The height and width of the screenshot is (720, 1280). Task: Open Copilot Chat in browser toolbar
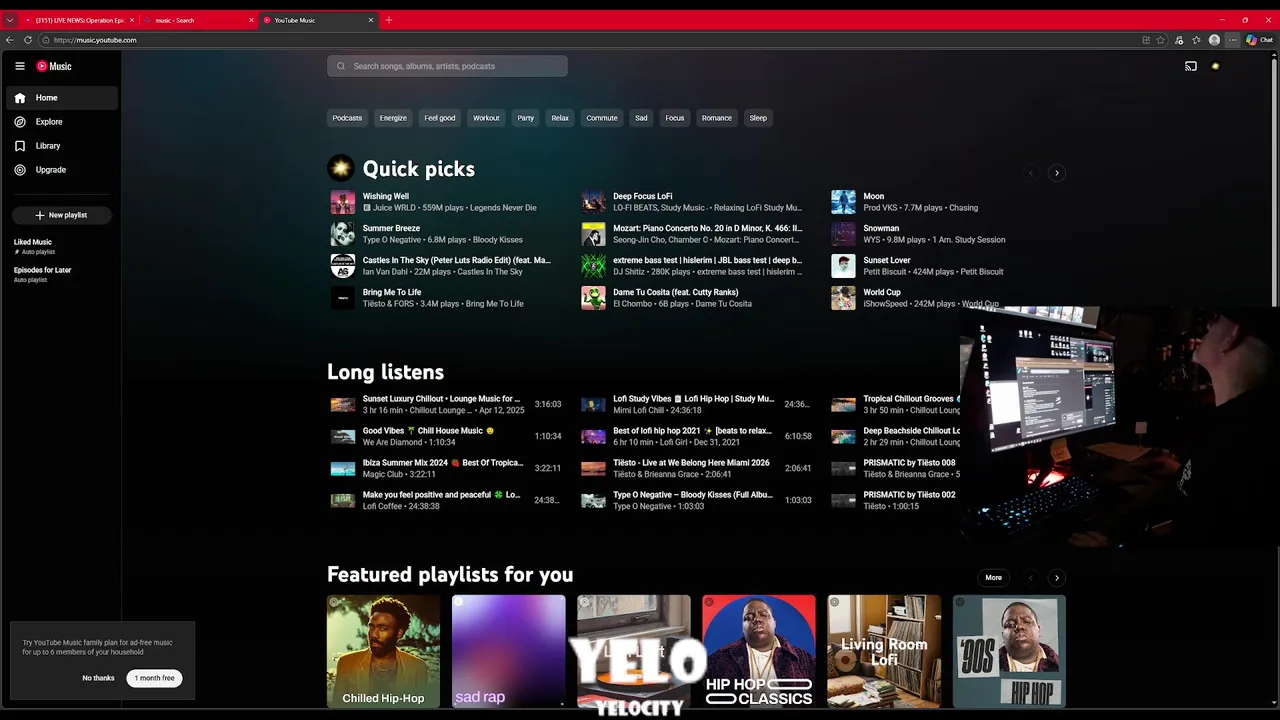(1259, 40)
